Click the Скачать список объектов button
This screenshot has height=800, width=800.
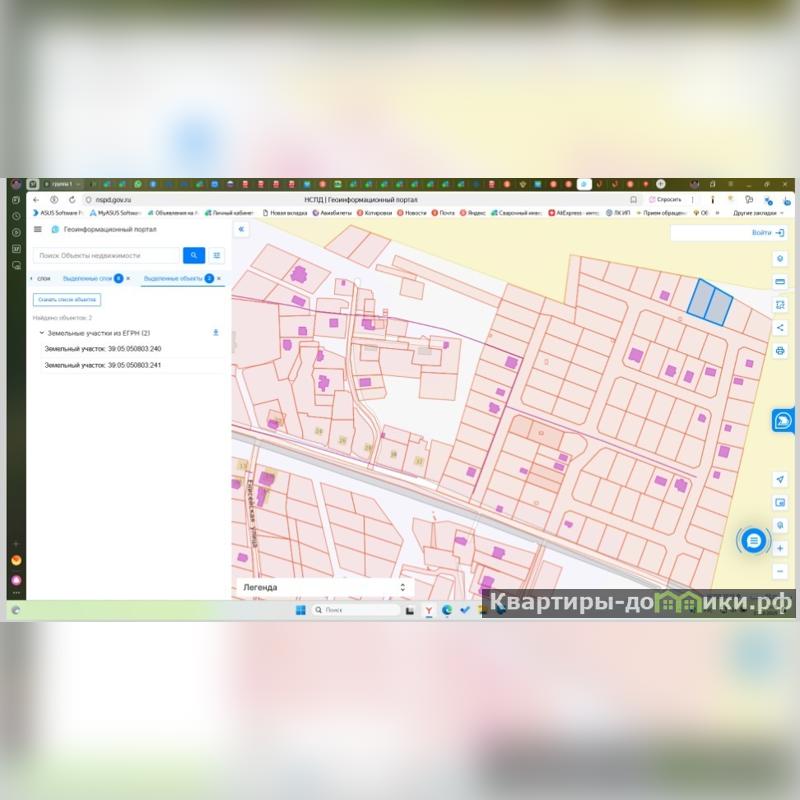[x=67, y=299]
